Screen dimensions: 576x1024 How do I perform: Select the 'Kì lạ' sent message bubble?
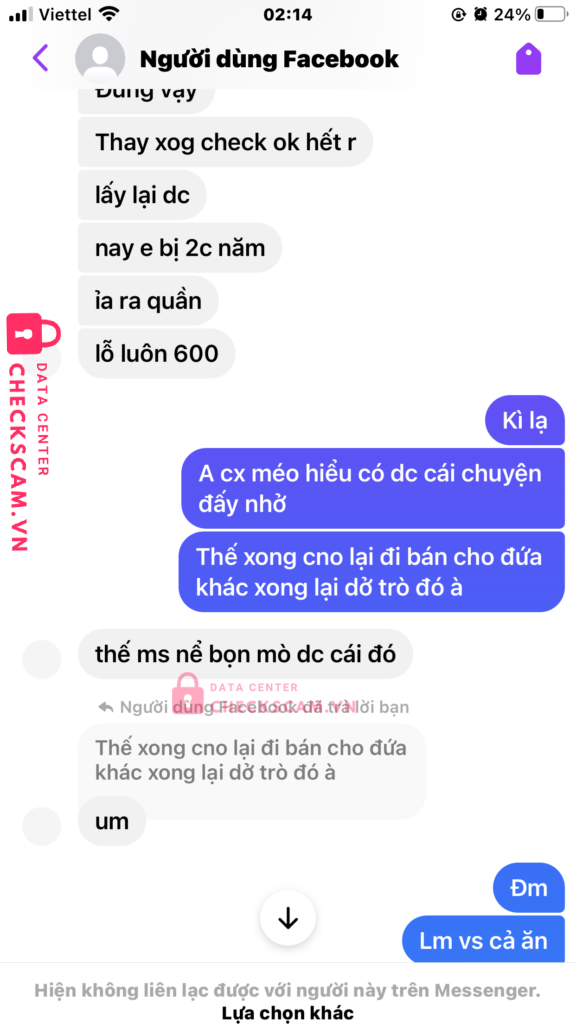[x=524, y=420]
